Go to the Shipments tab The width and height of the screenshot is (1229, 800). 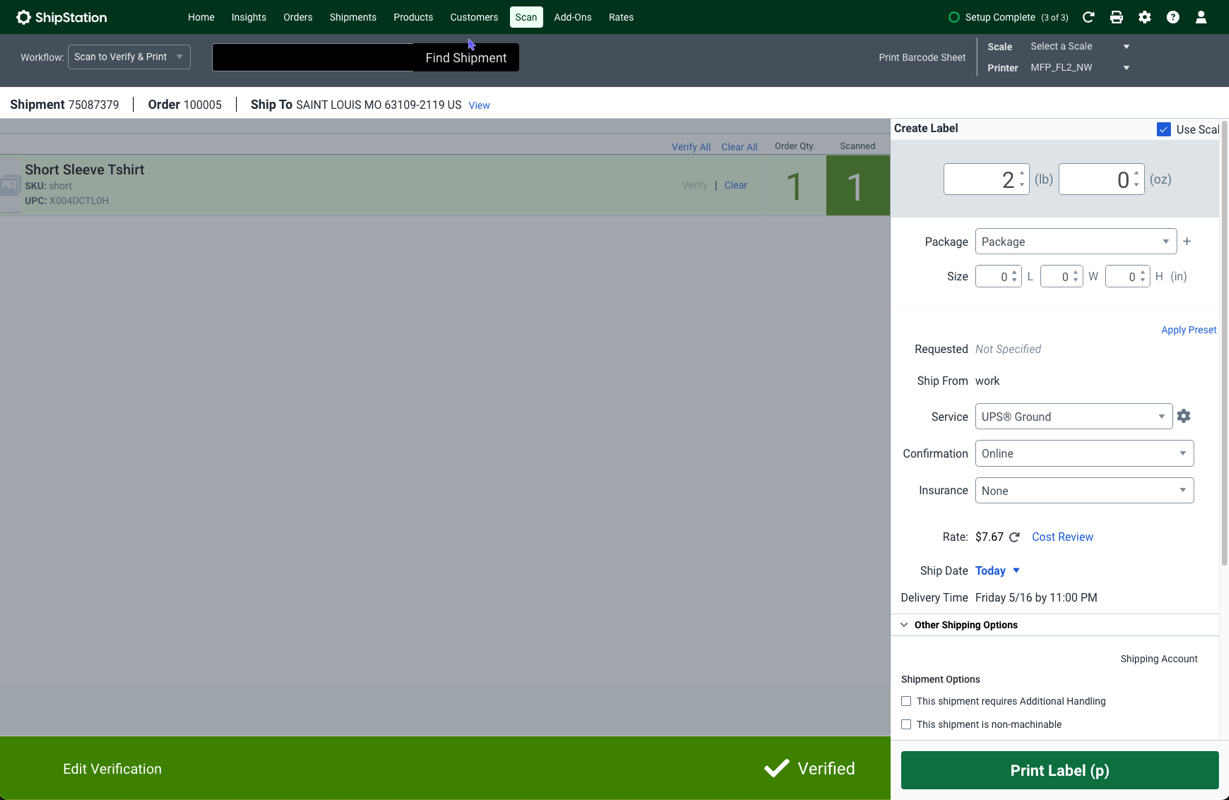pyautogui.click(x=352, y=17)
